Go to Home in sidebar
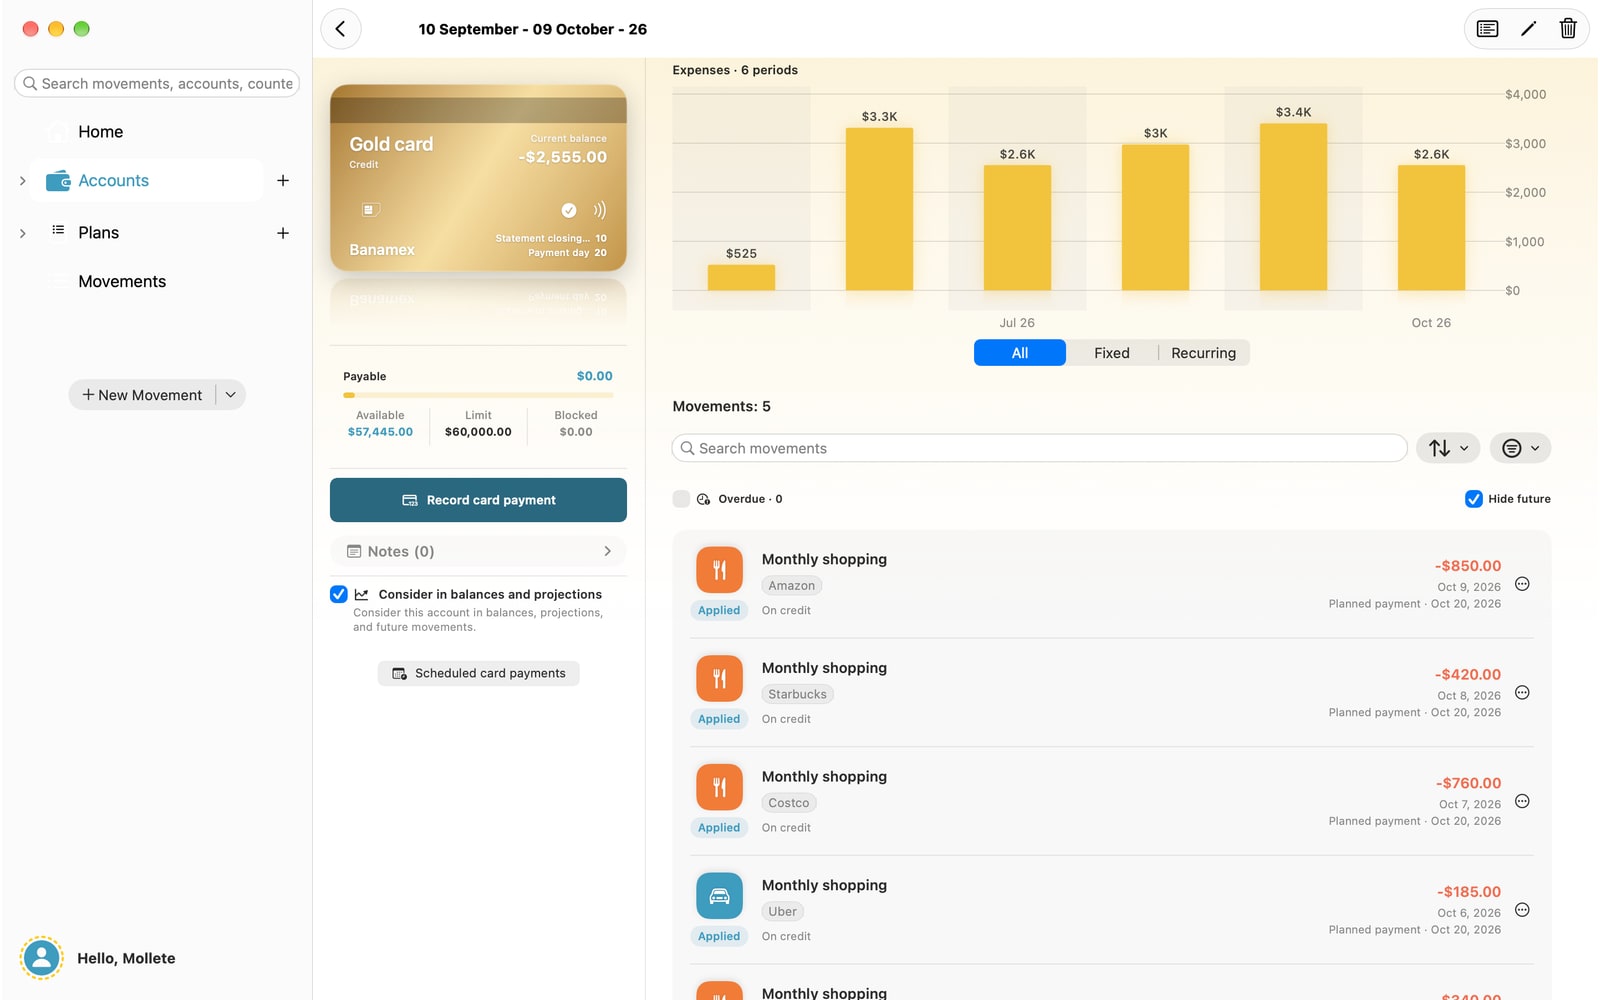The width and height of the screenshot is (1600, 1000). (x=100, y=132)
